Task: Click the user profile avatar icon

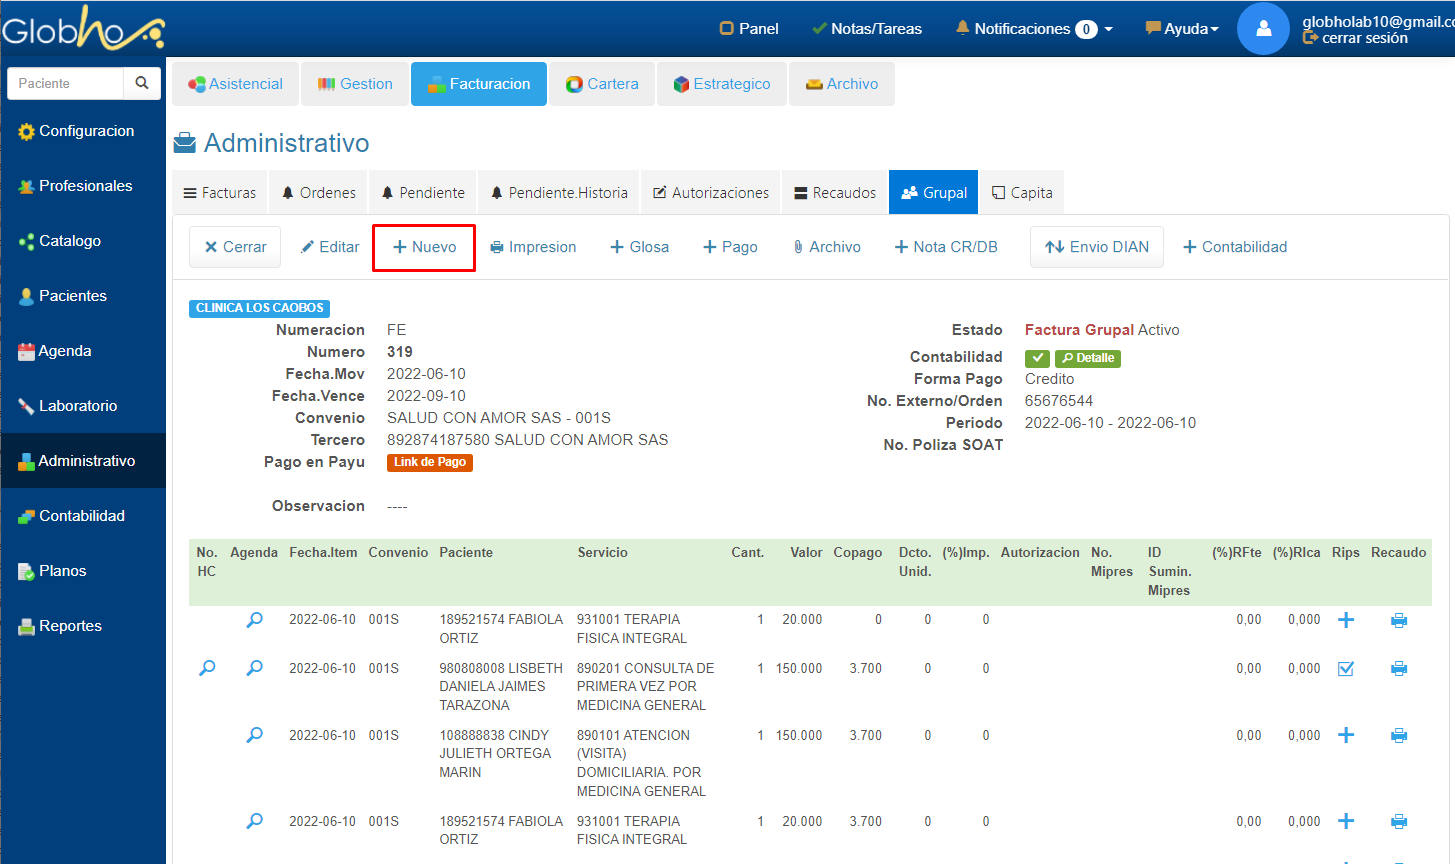Action: click(1263, 29)
